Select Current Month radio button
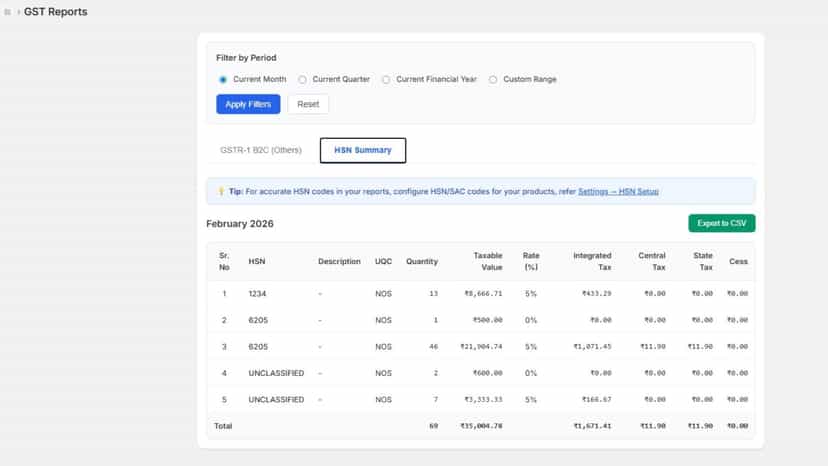Screen dimensions: 828x466 223,79
